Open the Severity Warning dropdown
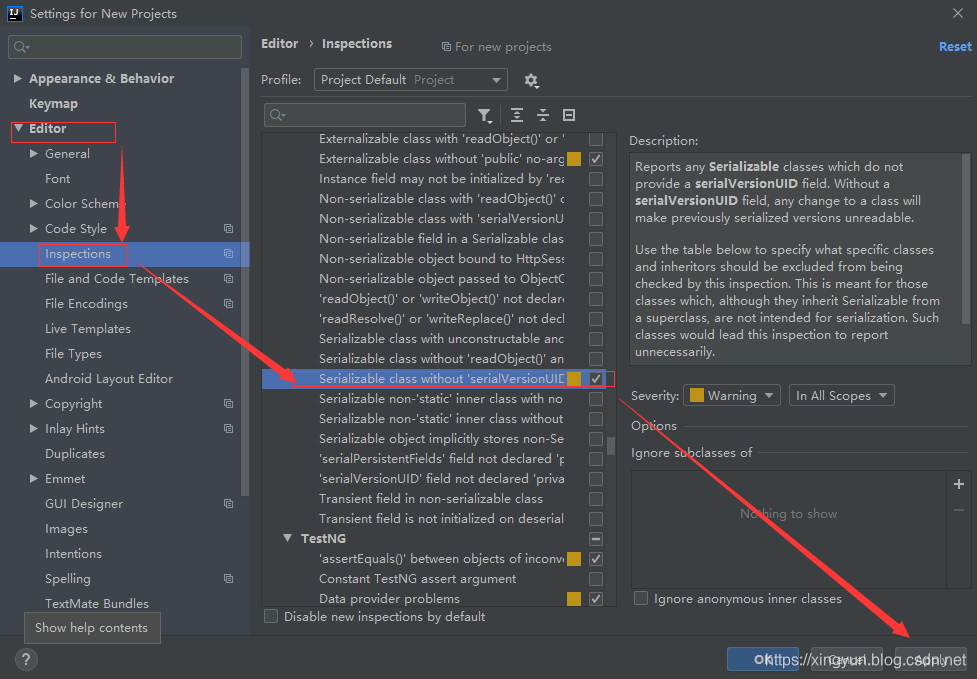977x679 pixels. tap(732, 396)
